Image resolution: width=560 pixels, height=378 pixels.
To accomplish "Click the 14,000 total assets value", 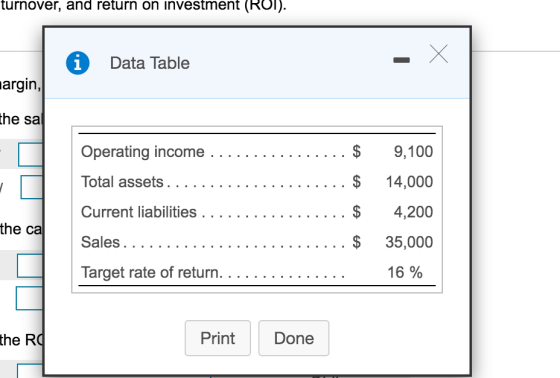I will (x=409, y=181).
